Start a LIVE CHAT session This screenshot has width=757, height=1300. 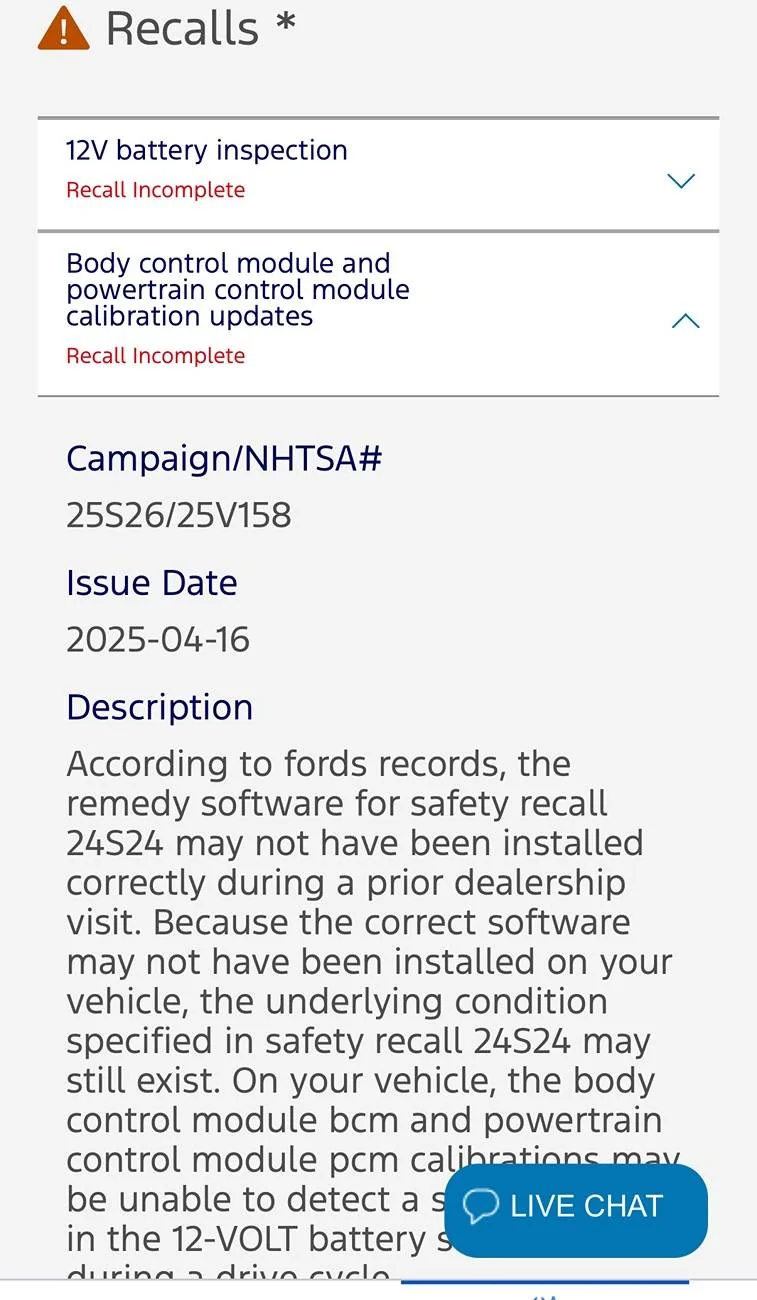586,1207
